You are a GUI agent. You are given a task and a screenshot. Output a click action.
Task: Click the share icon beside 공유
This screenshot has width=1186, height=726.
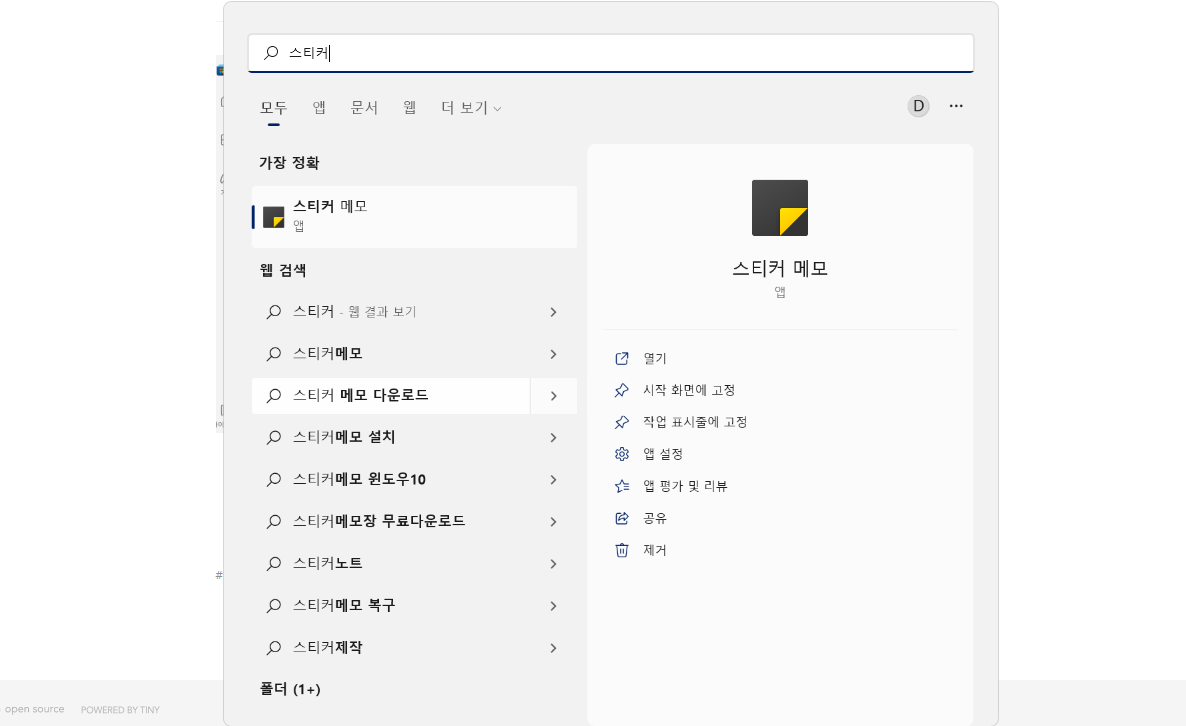pyautogui.click(x=622, y=518)
